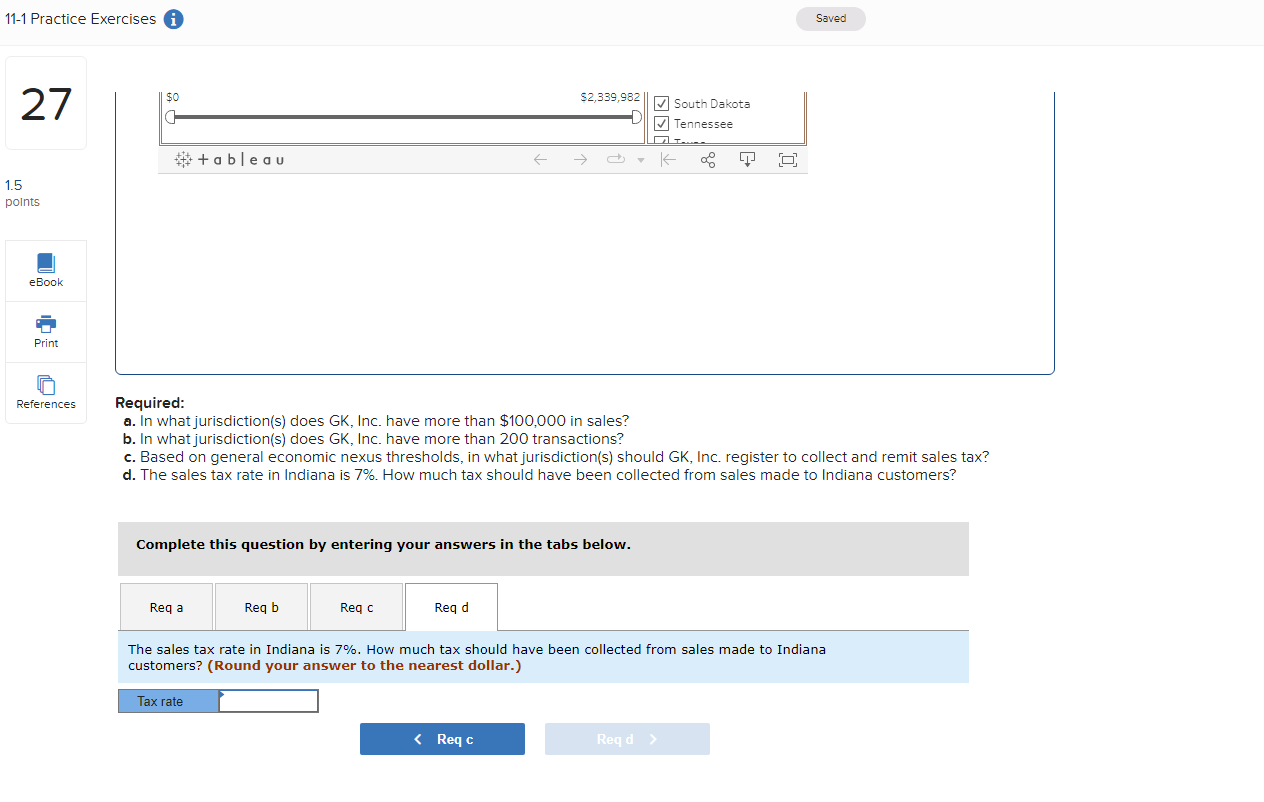Click the $0 slider minimum value
The width and height of the screenshot is (1264, 802).
[173, 97]
